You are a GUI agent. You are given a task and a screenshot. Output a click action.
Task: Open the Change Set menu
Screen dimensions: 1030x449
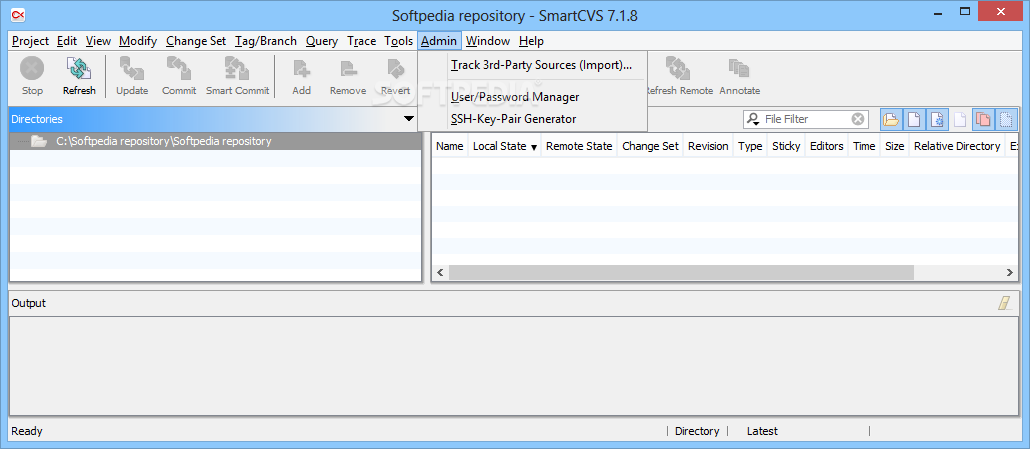(x=196, y=41)
